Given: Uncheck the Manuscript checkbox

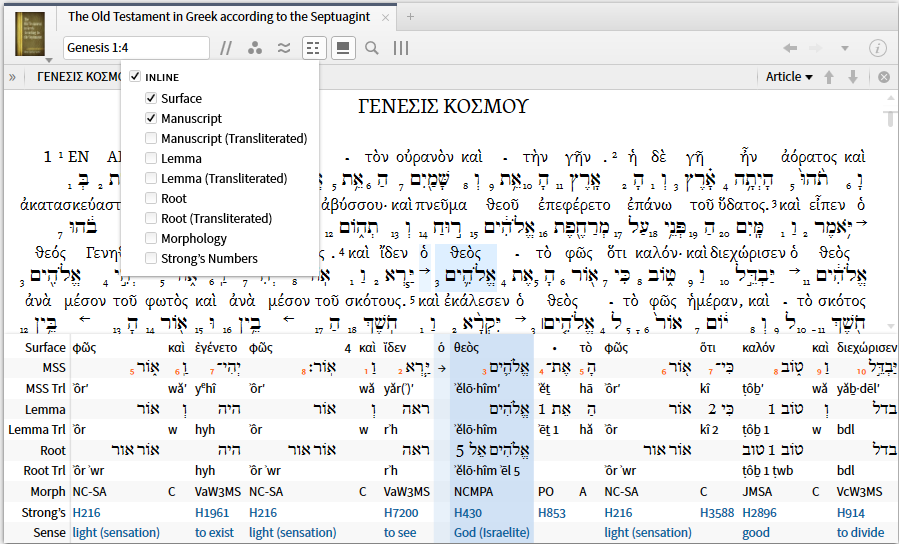Looking at the screenshot, I should 151,118.
